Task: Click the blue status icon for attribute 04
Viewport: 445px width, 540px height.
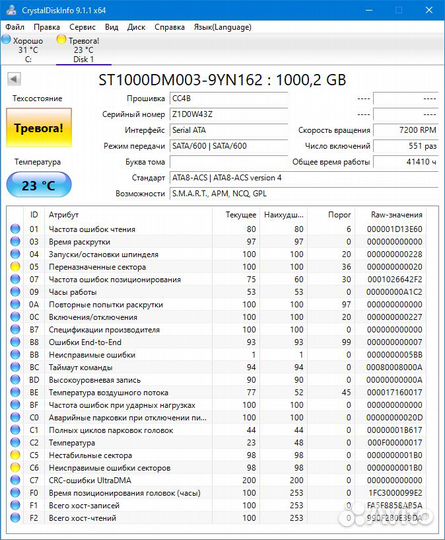Action: tap(15, 254)
